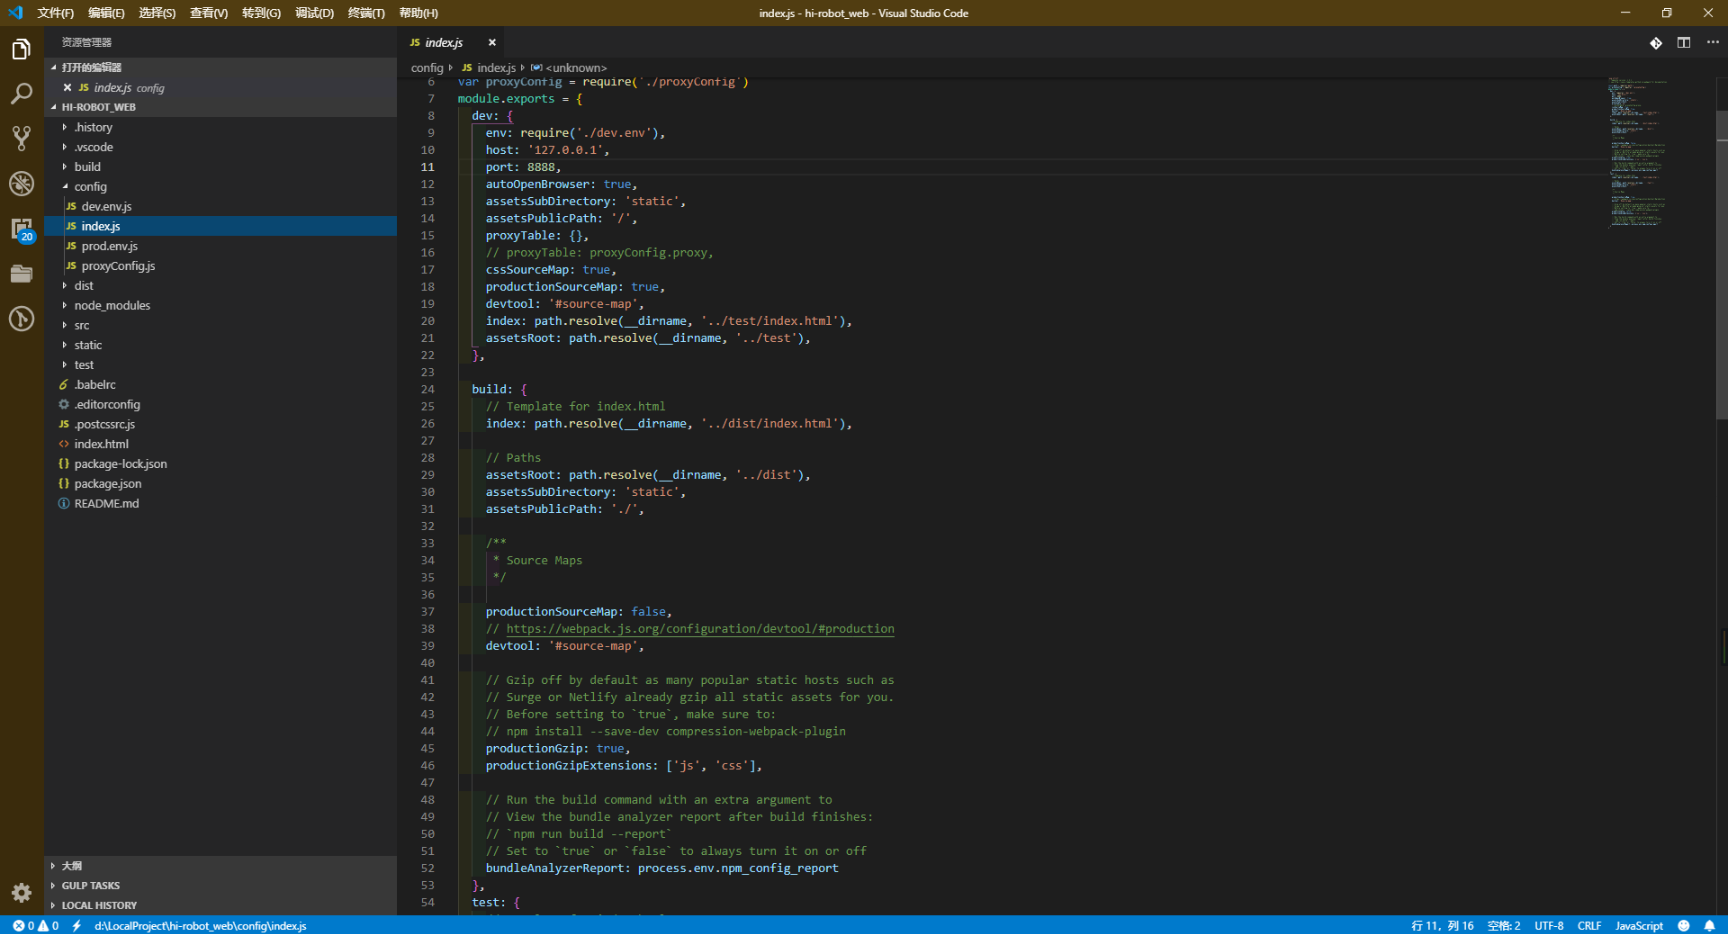This screenshot has width=1728, height=934.
Task: Change language mode JavaScript
Action: pyautogui.click(x=1639, y=926)
